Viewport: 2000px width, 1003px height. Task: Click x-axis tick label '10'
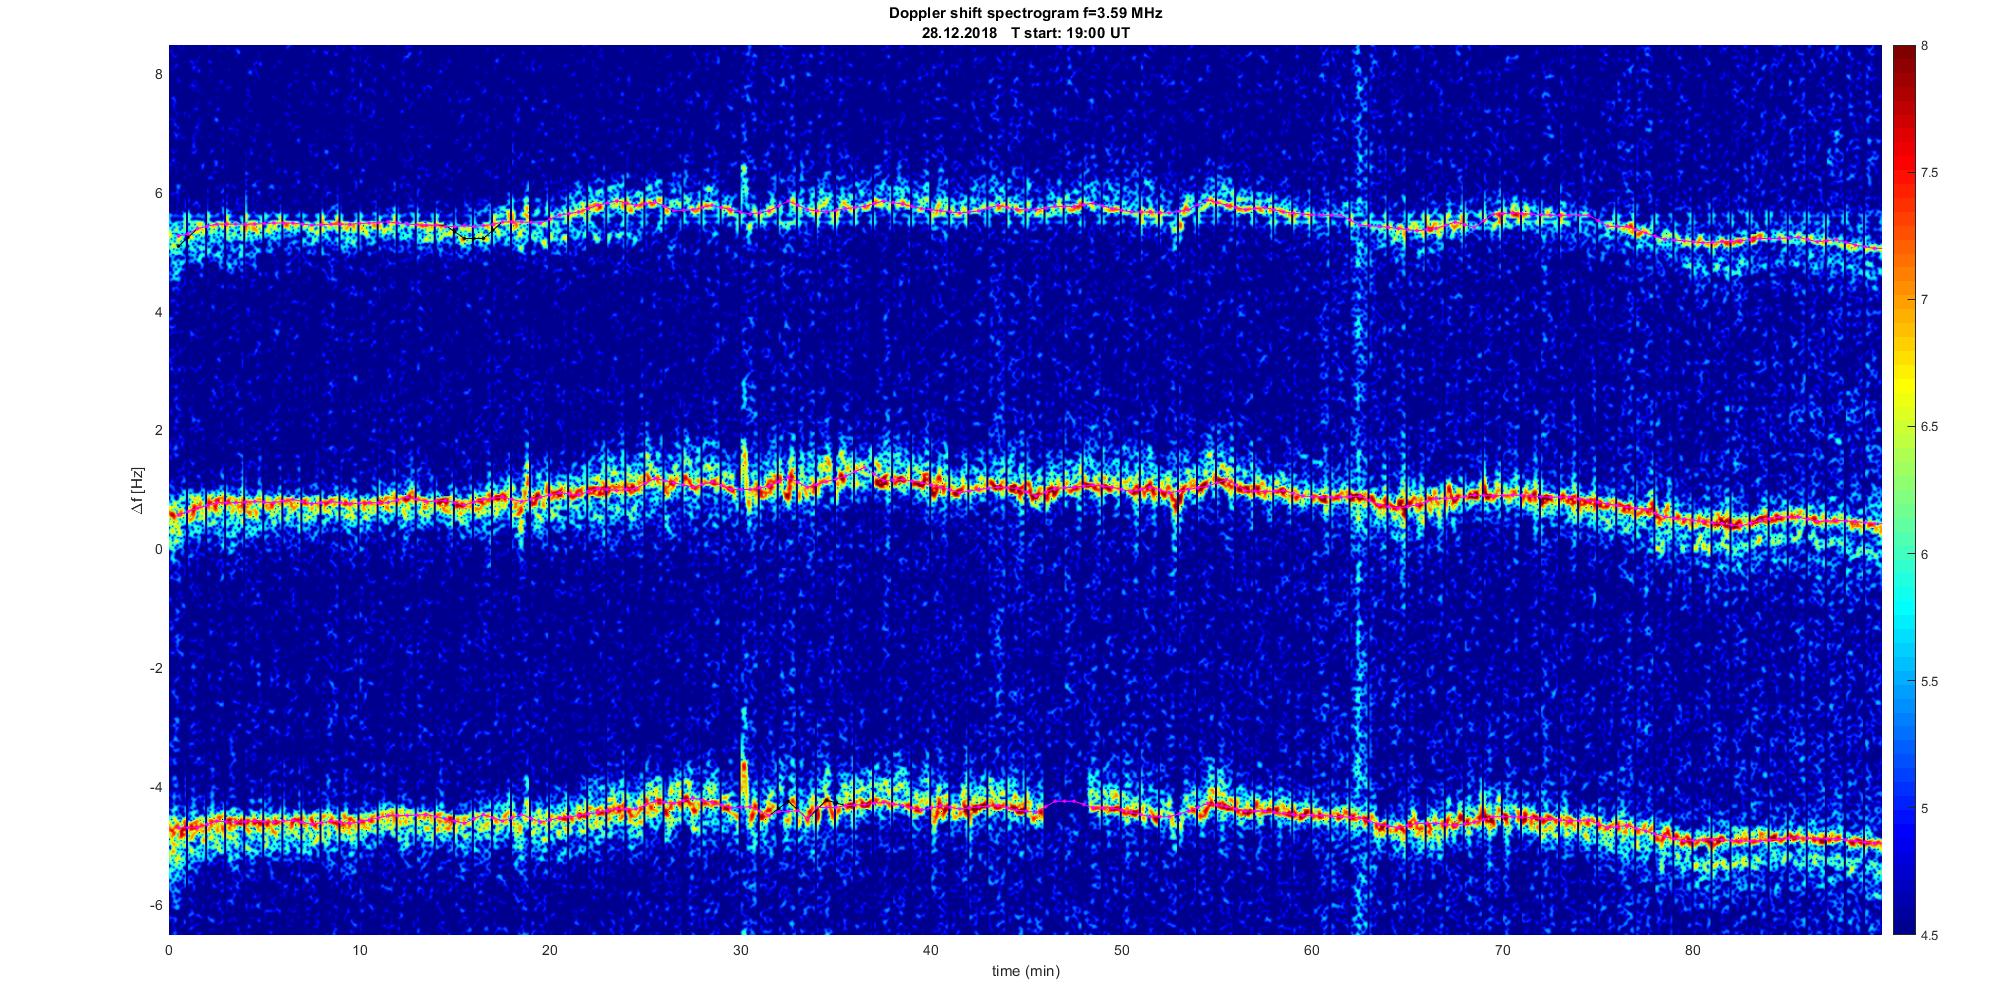(359, 950)
